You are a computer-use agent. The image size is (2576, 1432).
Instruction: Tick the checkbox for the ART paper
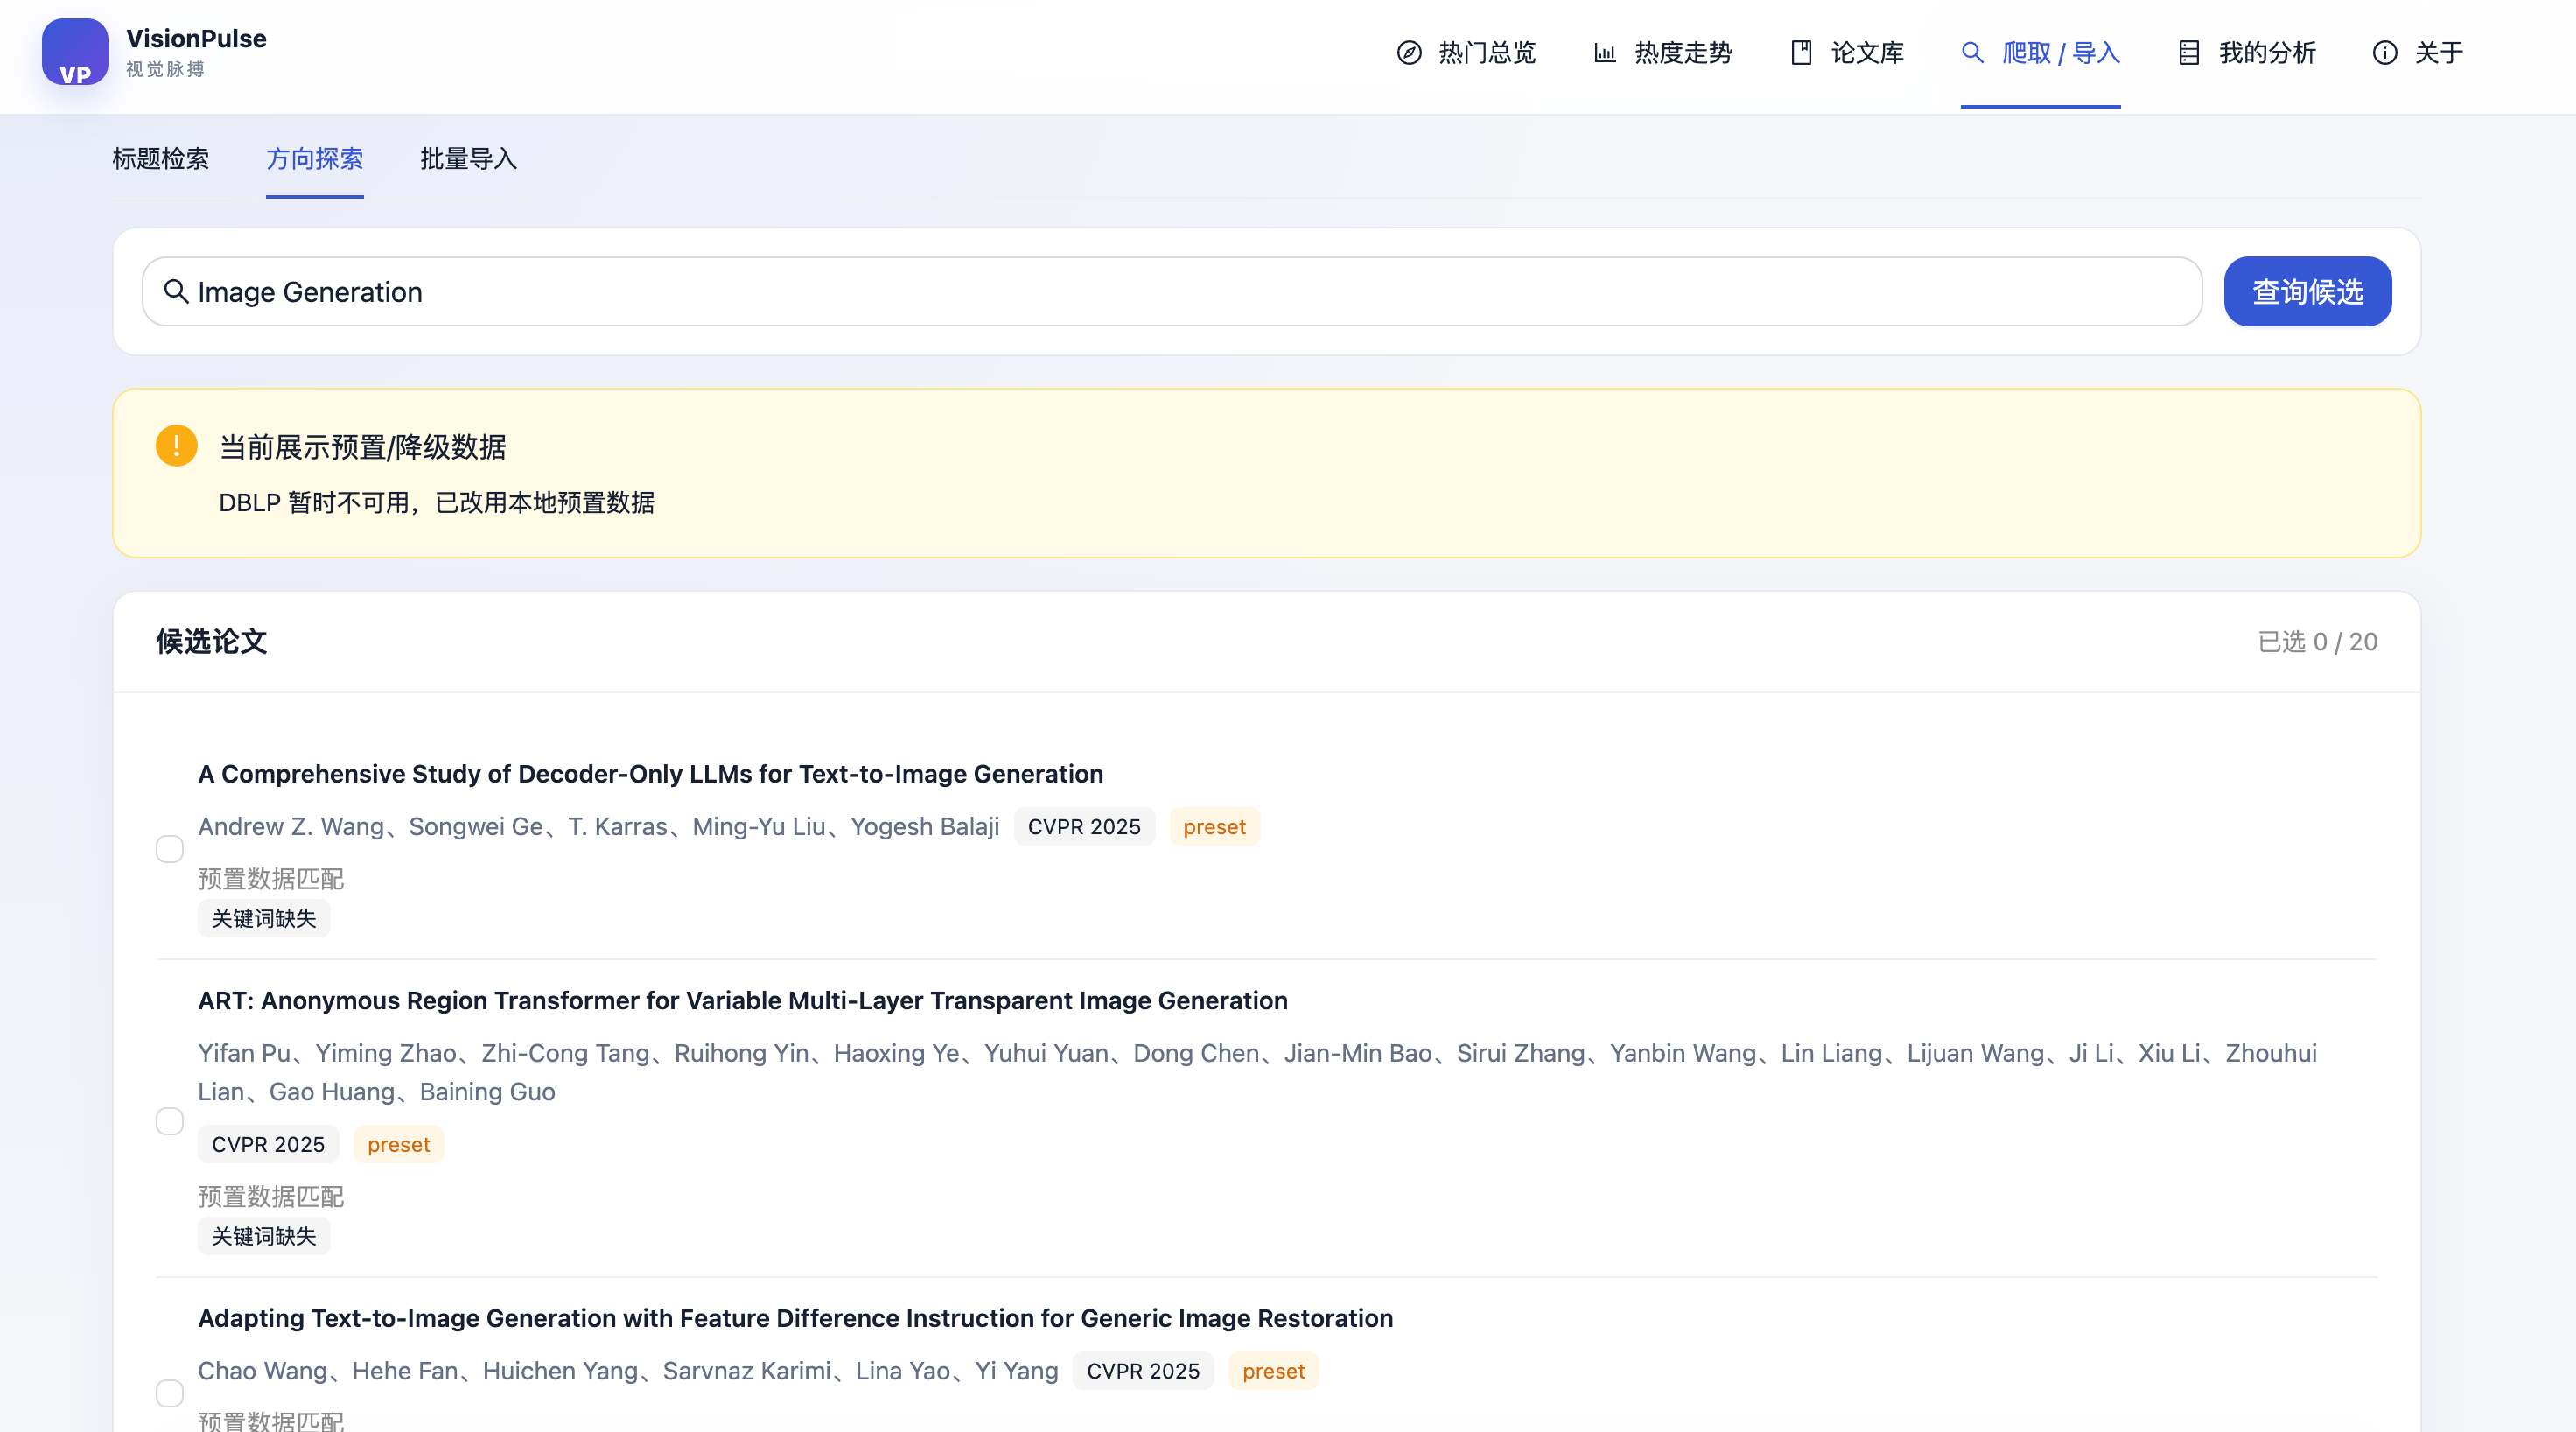click(170, 1121)
